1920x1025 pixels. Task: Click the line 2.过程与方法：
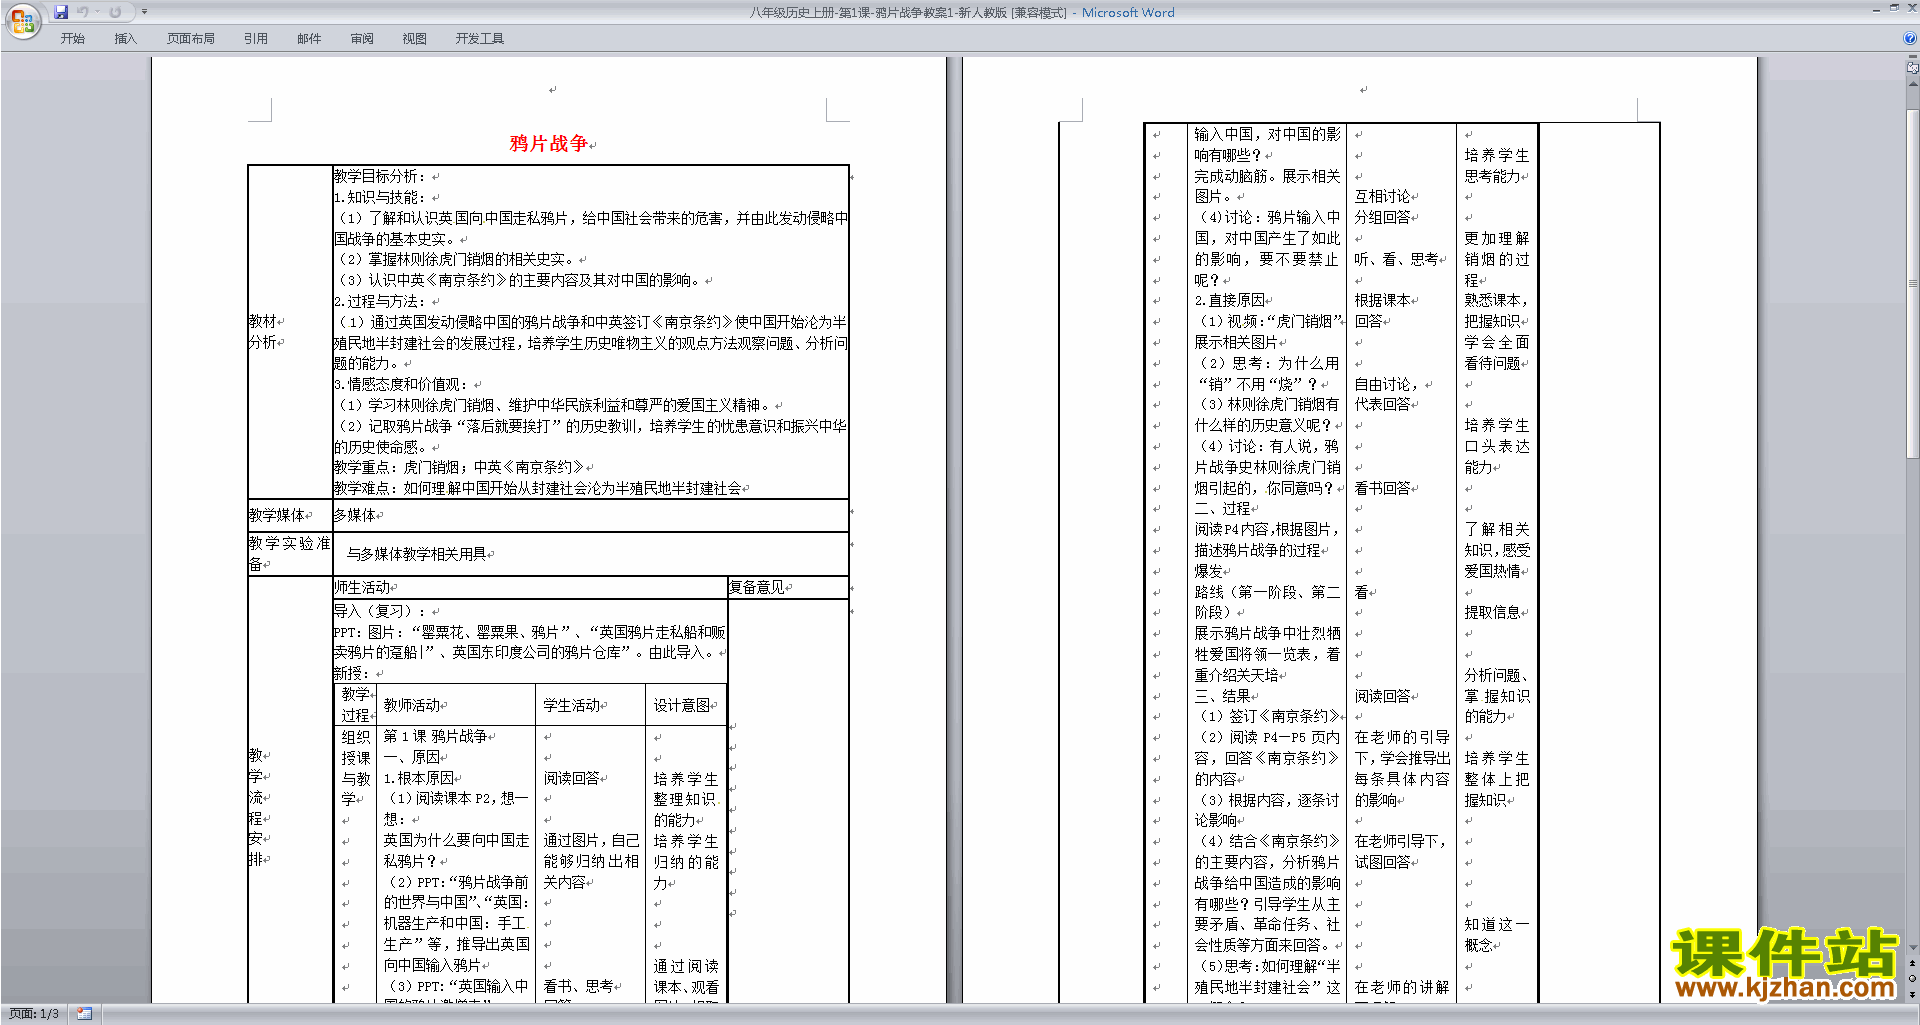(381, 301)
